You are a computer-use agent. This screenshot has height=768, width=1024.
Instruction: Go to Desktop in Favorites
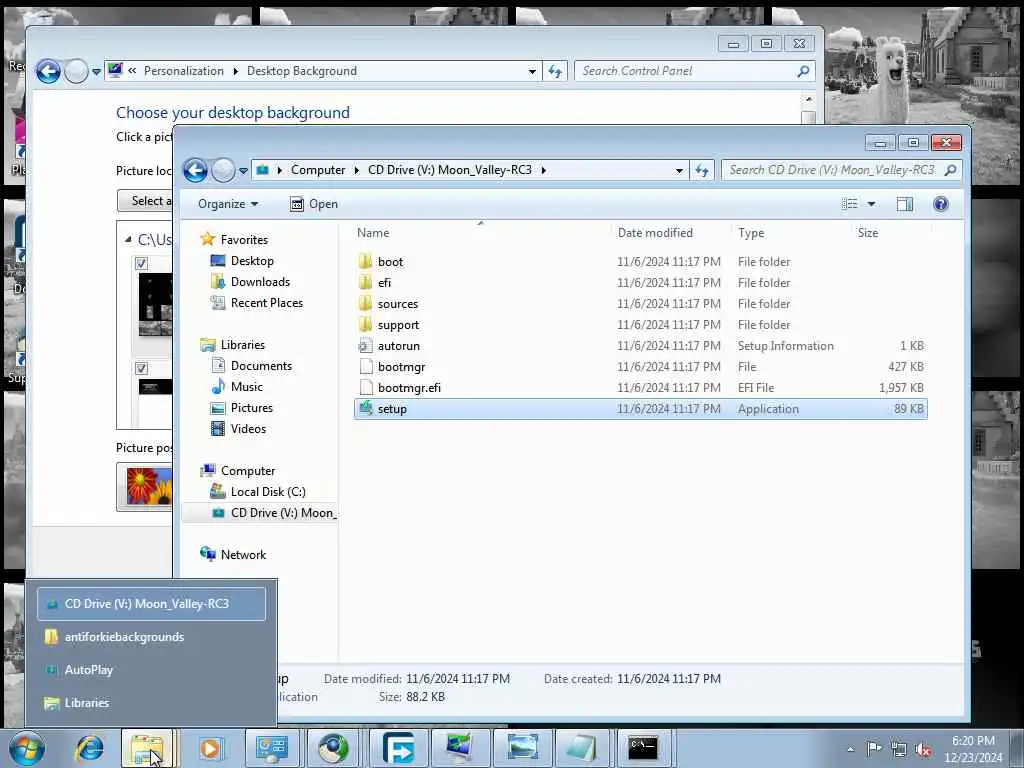[252, 261]
